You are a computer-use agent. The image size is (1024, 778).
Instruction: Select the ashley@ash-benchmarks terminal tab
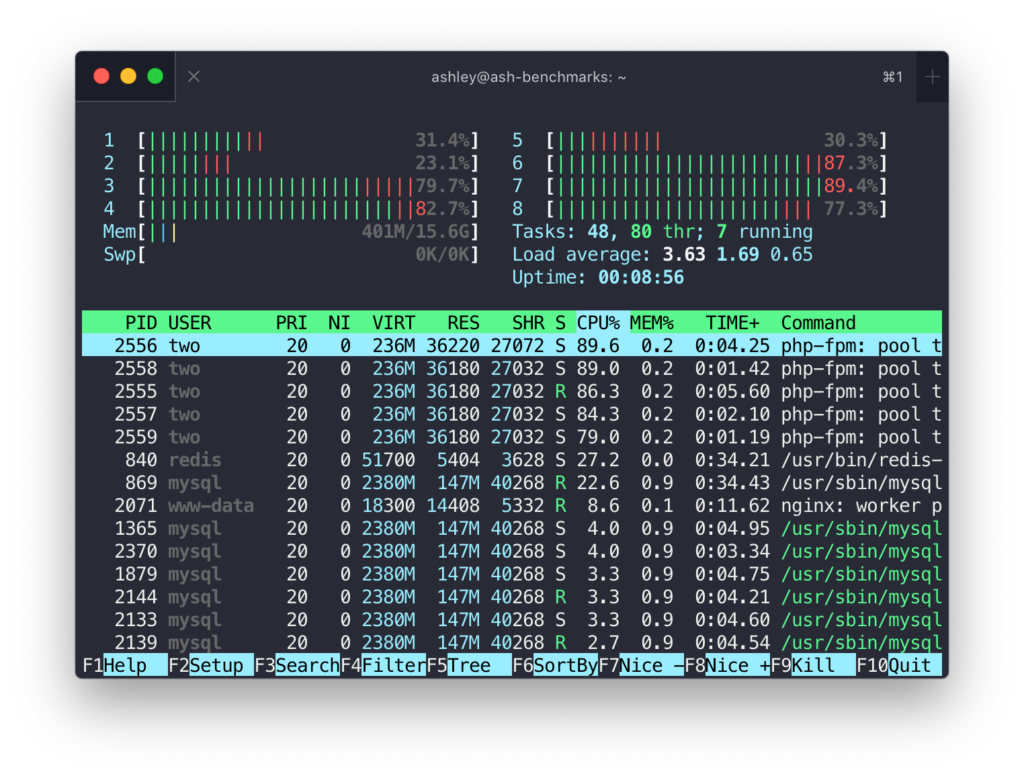click(x=528, y=76)
